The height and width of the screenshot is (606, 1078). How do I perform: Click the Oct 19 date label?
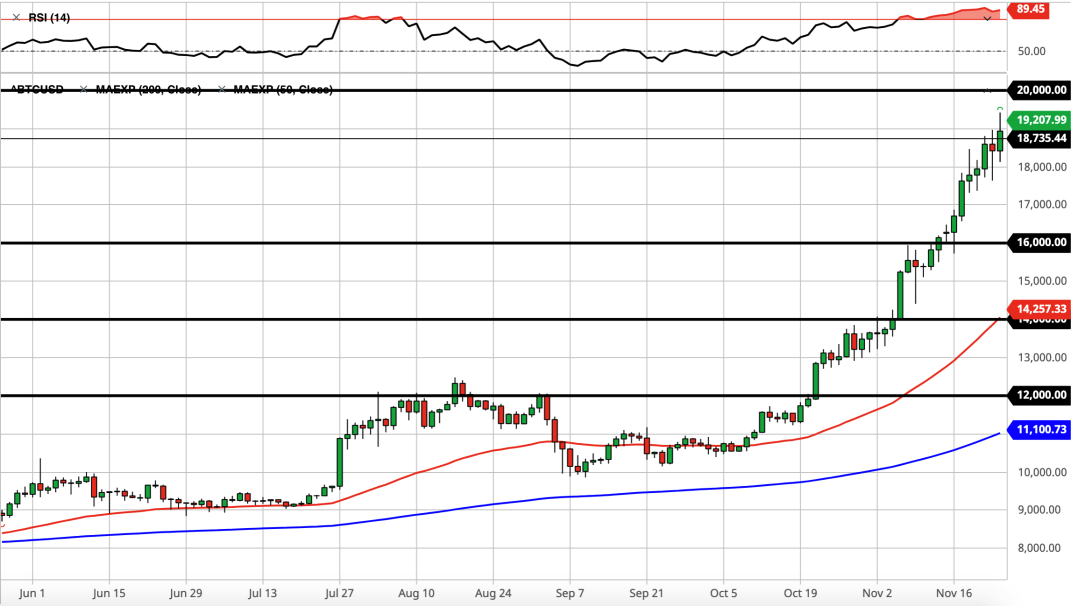[800, 593]
